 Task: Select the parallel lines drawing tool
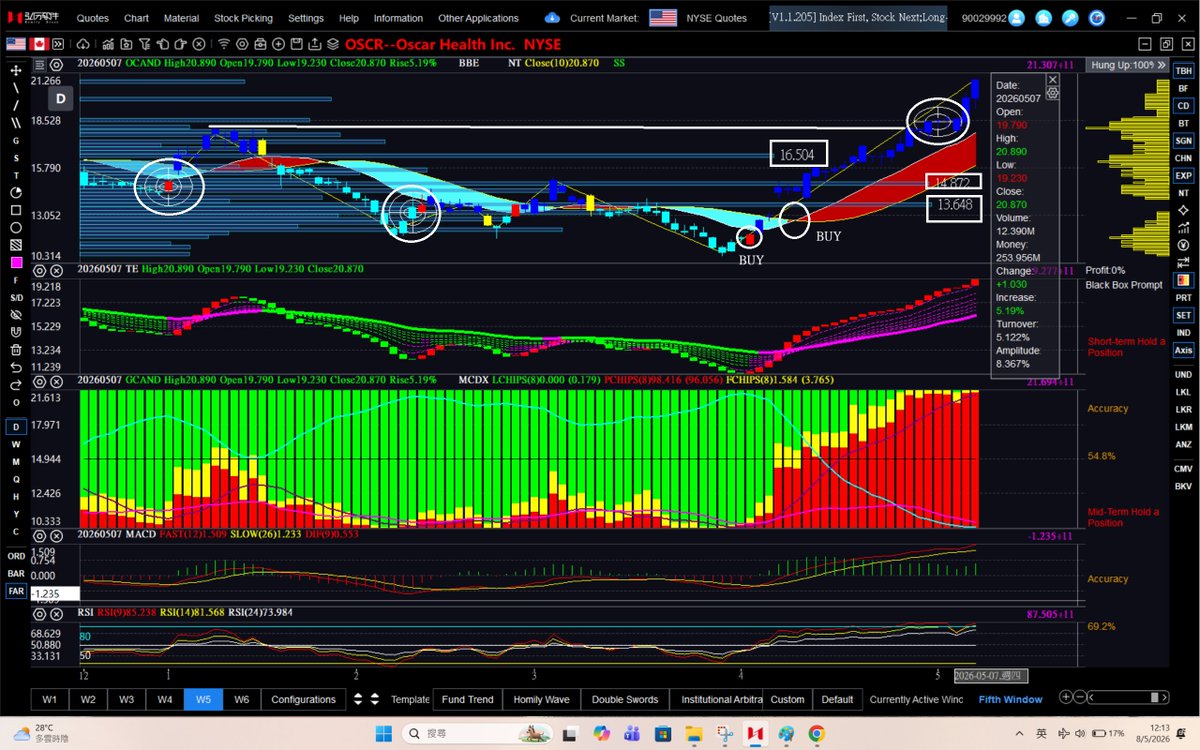16,122
